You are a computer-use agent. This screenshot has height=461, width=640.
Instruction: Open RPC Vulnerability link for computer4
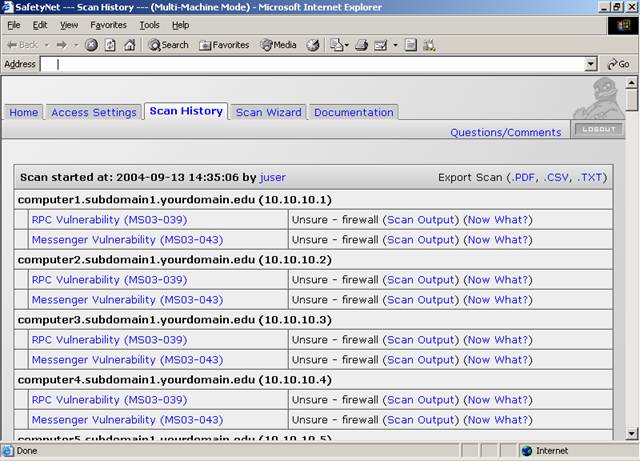pos(109,400)
